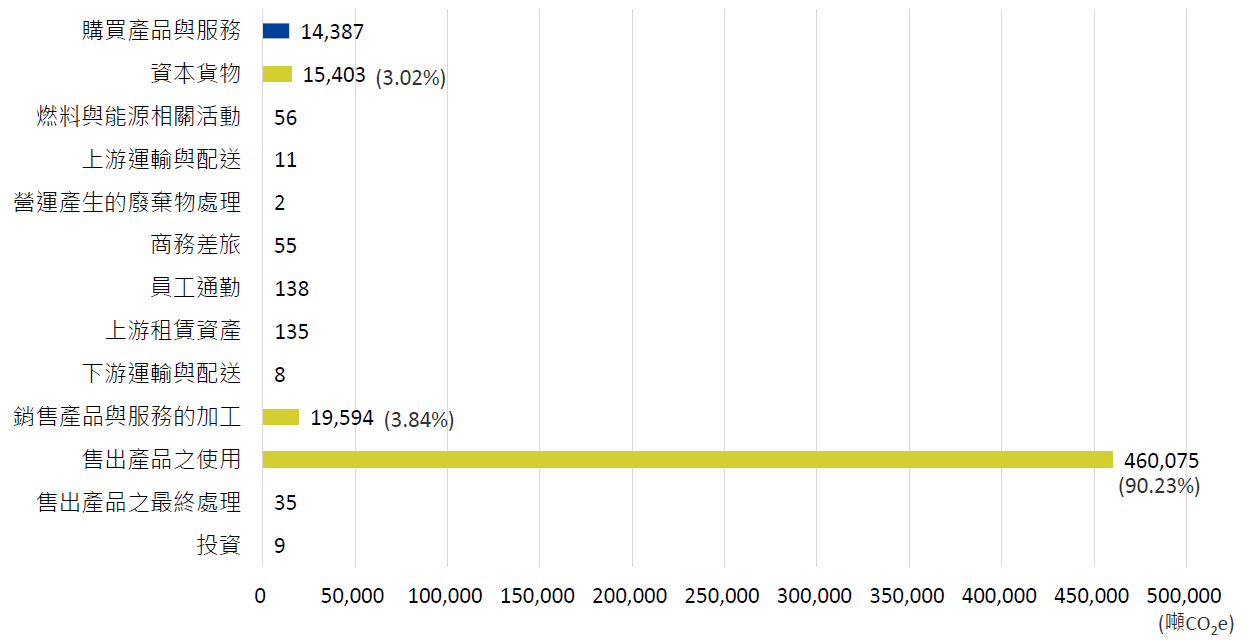Screen dimensions: 1247x642
Task: Click the 銷售產品與服務的加工 yellow bar
Action: 280,417
